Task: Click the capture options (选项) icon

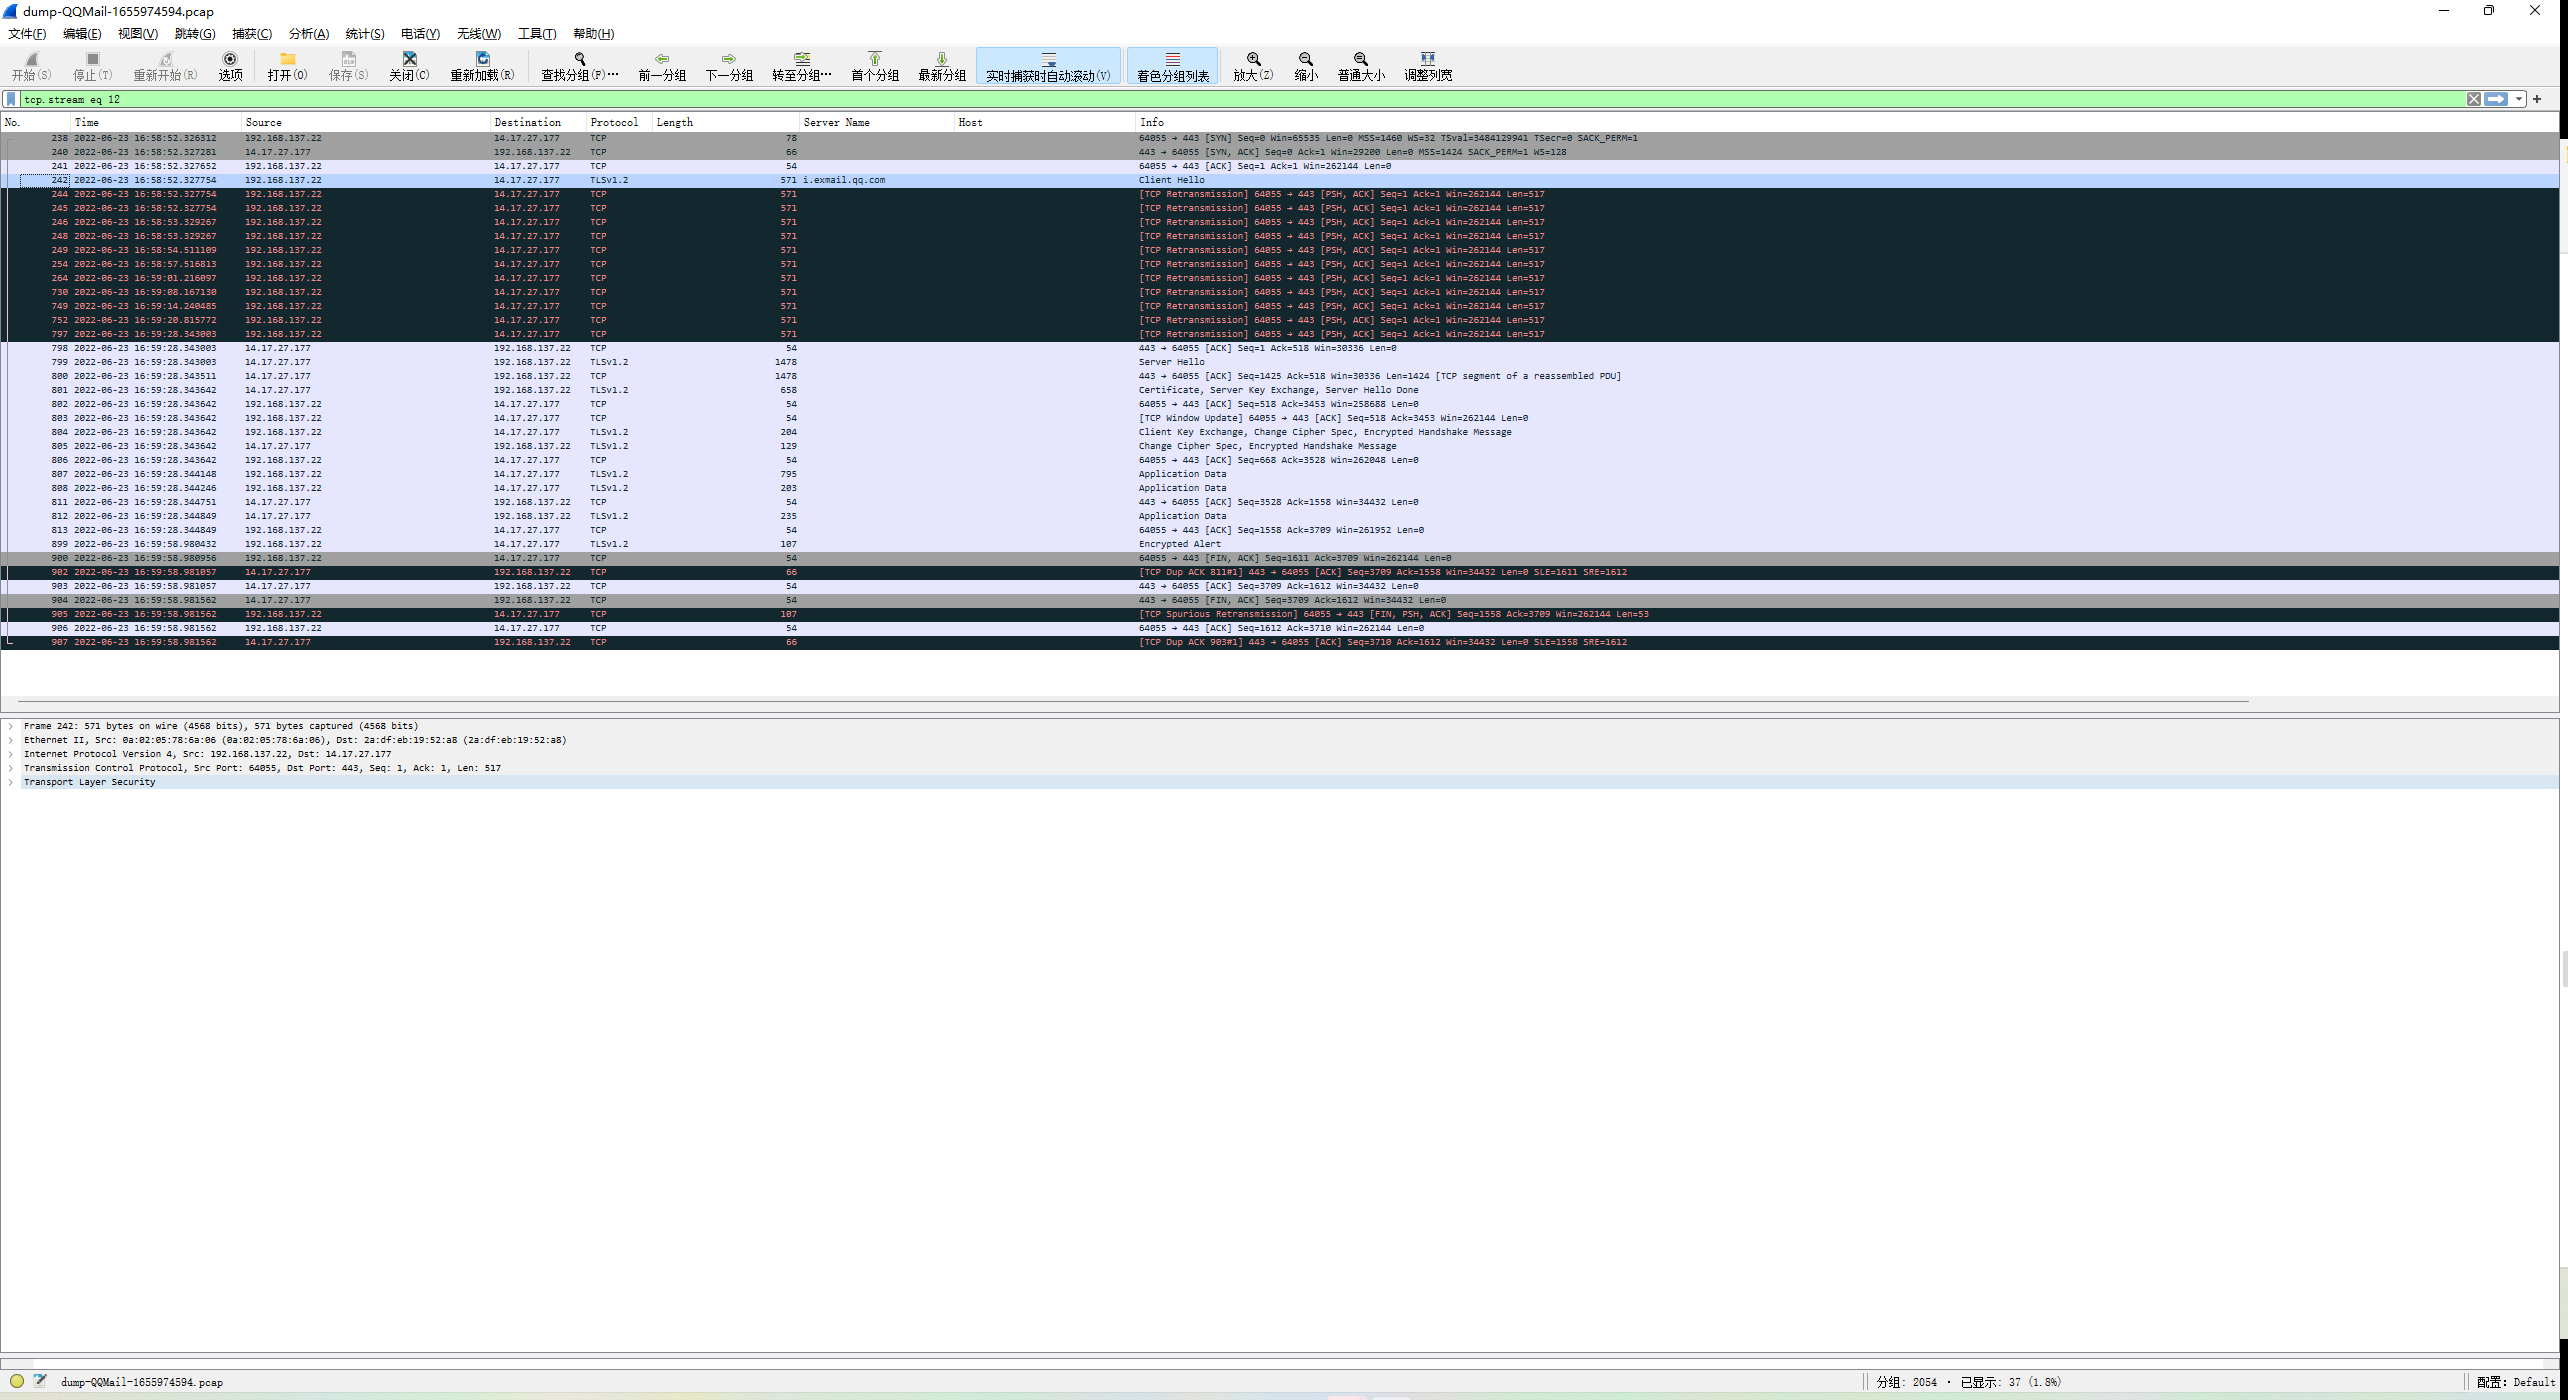Action: (x=230, y=65)
